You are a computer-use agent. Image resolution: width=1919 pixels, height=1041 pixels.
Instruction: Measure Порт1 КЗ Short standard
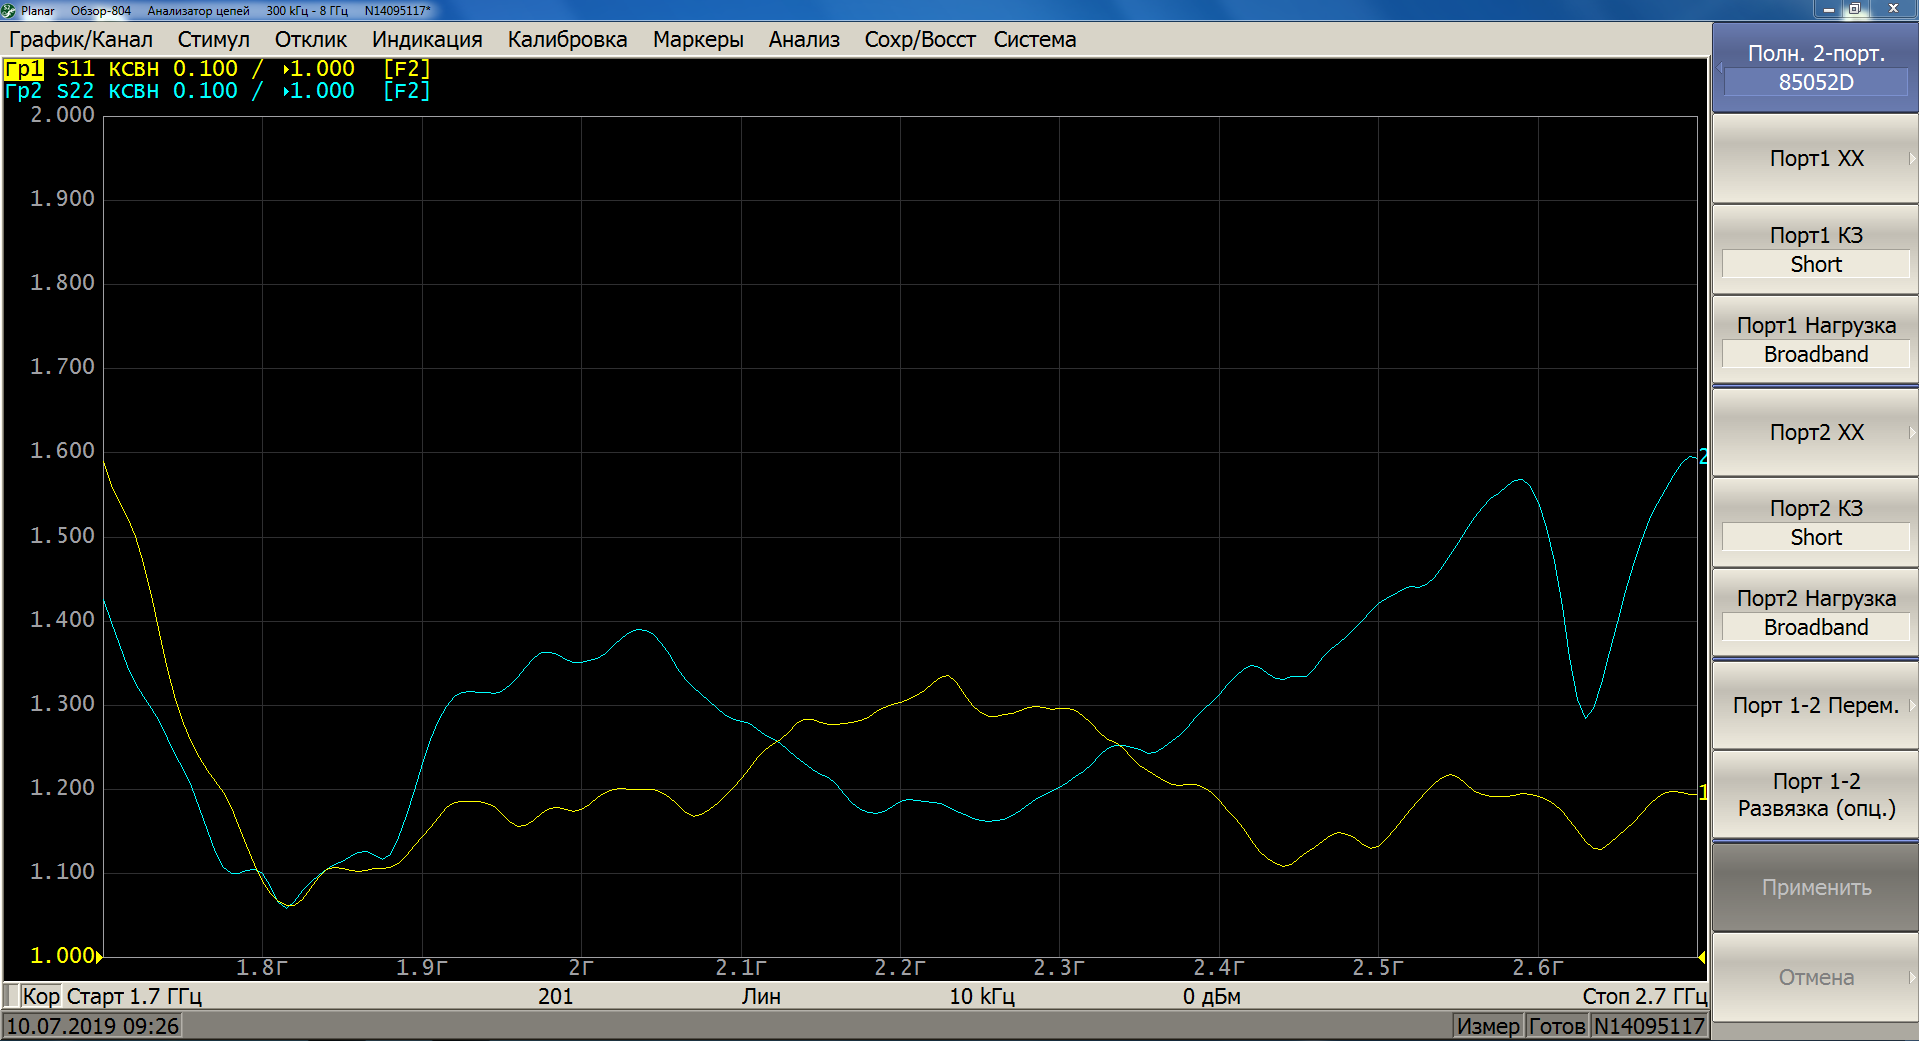point(1815,250)
